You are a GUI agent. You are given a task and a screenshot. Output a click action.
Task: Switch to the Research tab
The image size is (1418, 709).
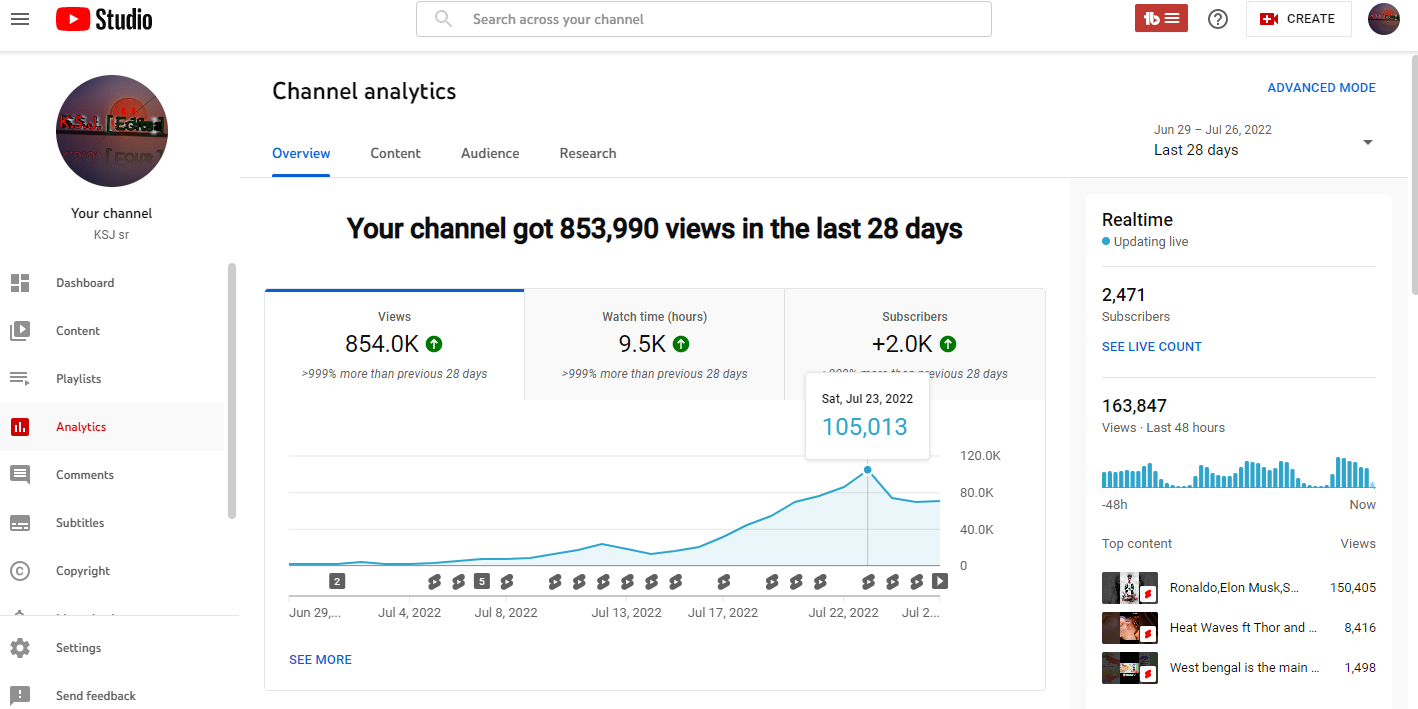coord(588,153)
